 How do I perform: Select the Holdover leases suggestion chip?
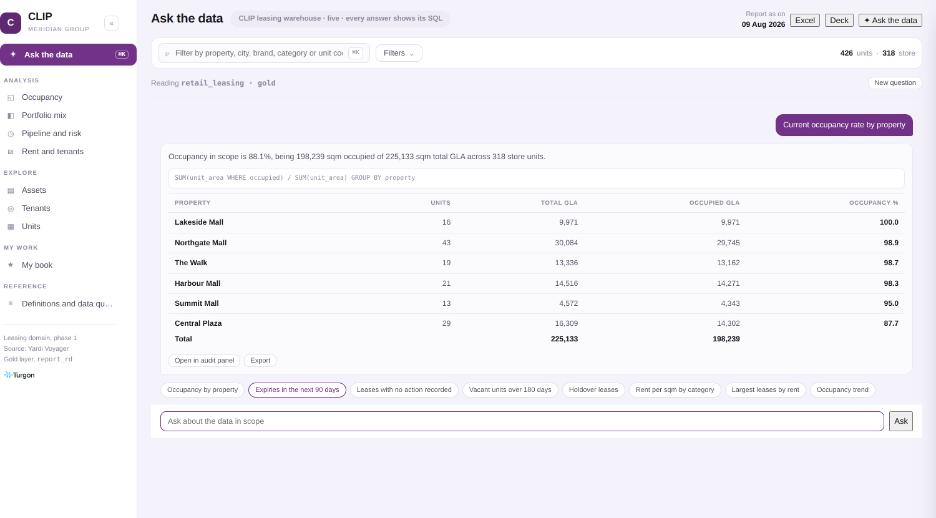[x=593, y=390]
